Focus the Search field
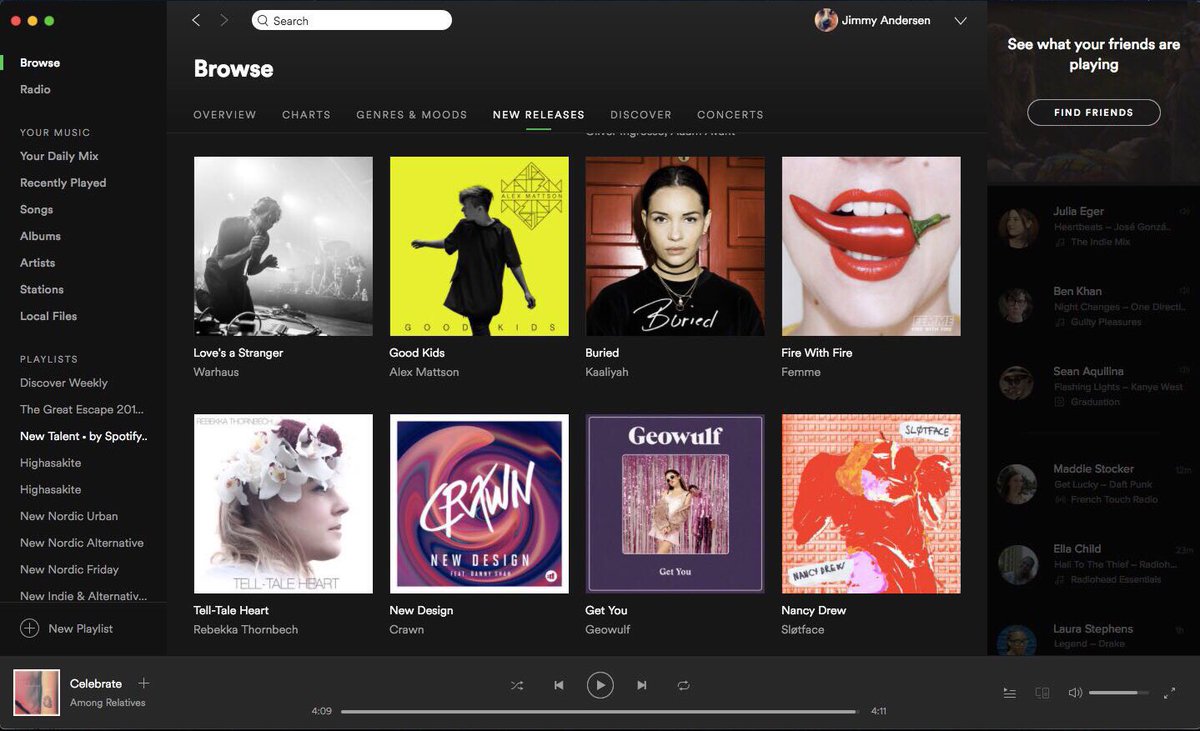 coord(352,20)
